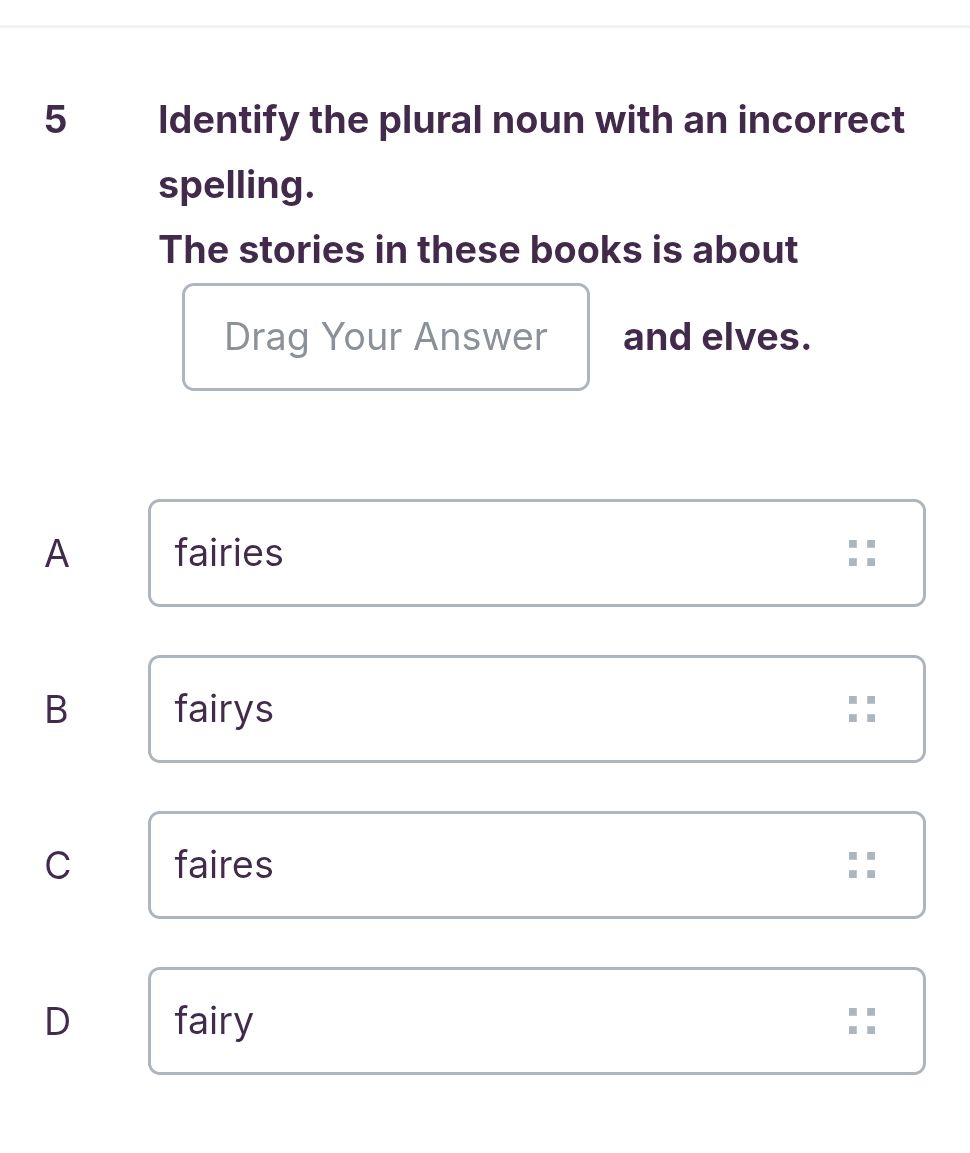Screen dimensions: 970x1153
Task: Click the "Drag Your Answer" drop zone
Action: tap(385, 336)
